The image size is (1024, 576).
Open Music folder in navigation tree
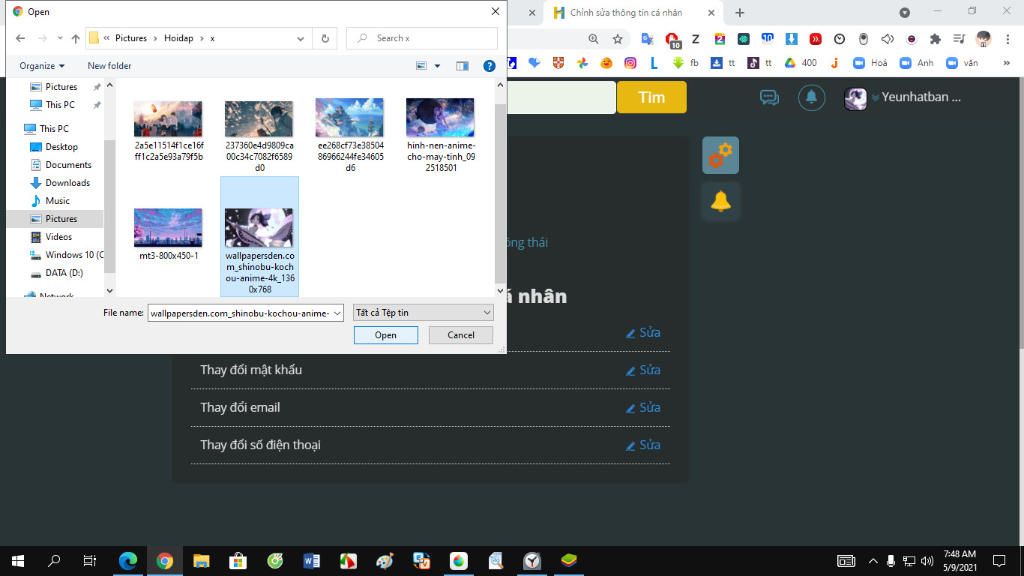[57, 200]
